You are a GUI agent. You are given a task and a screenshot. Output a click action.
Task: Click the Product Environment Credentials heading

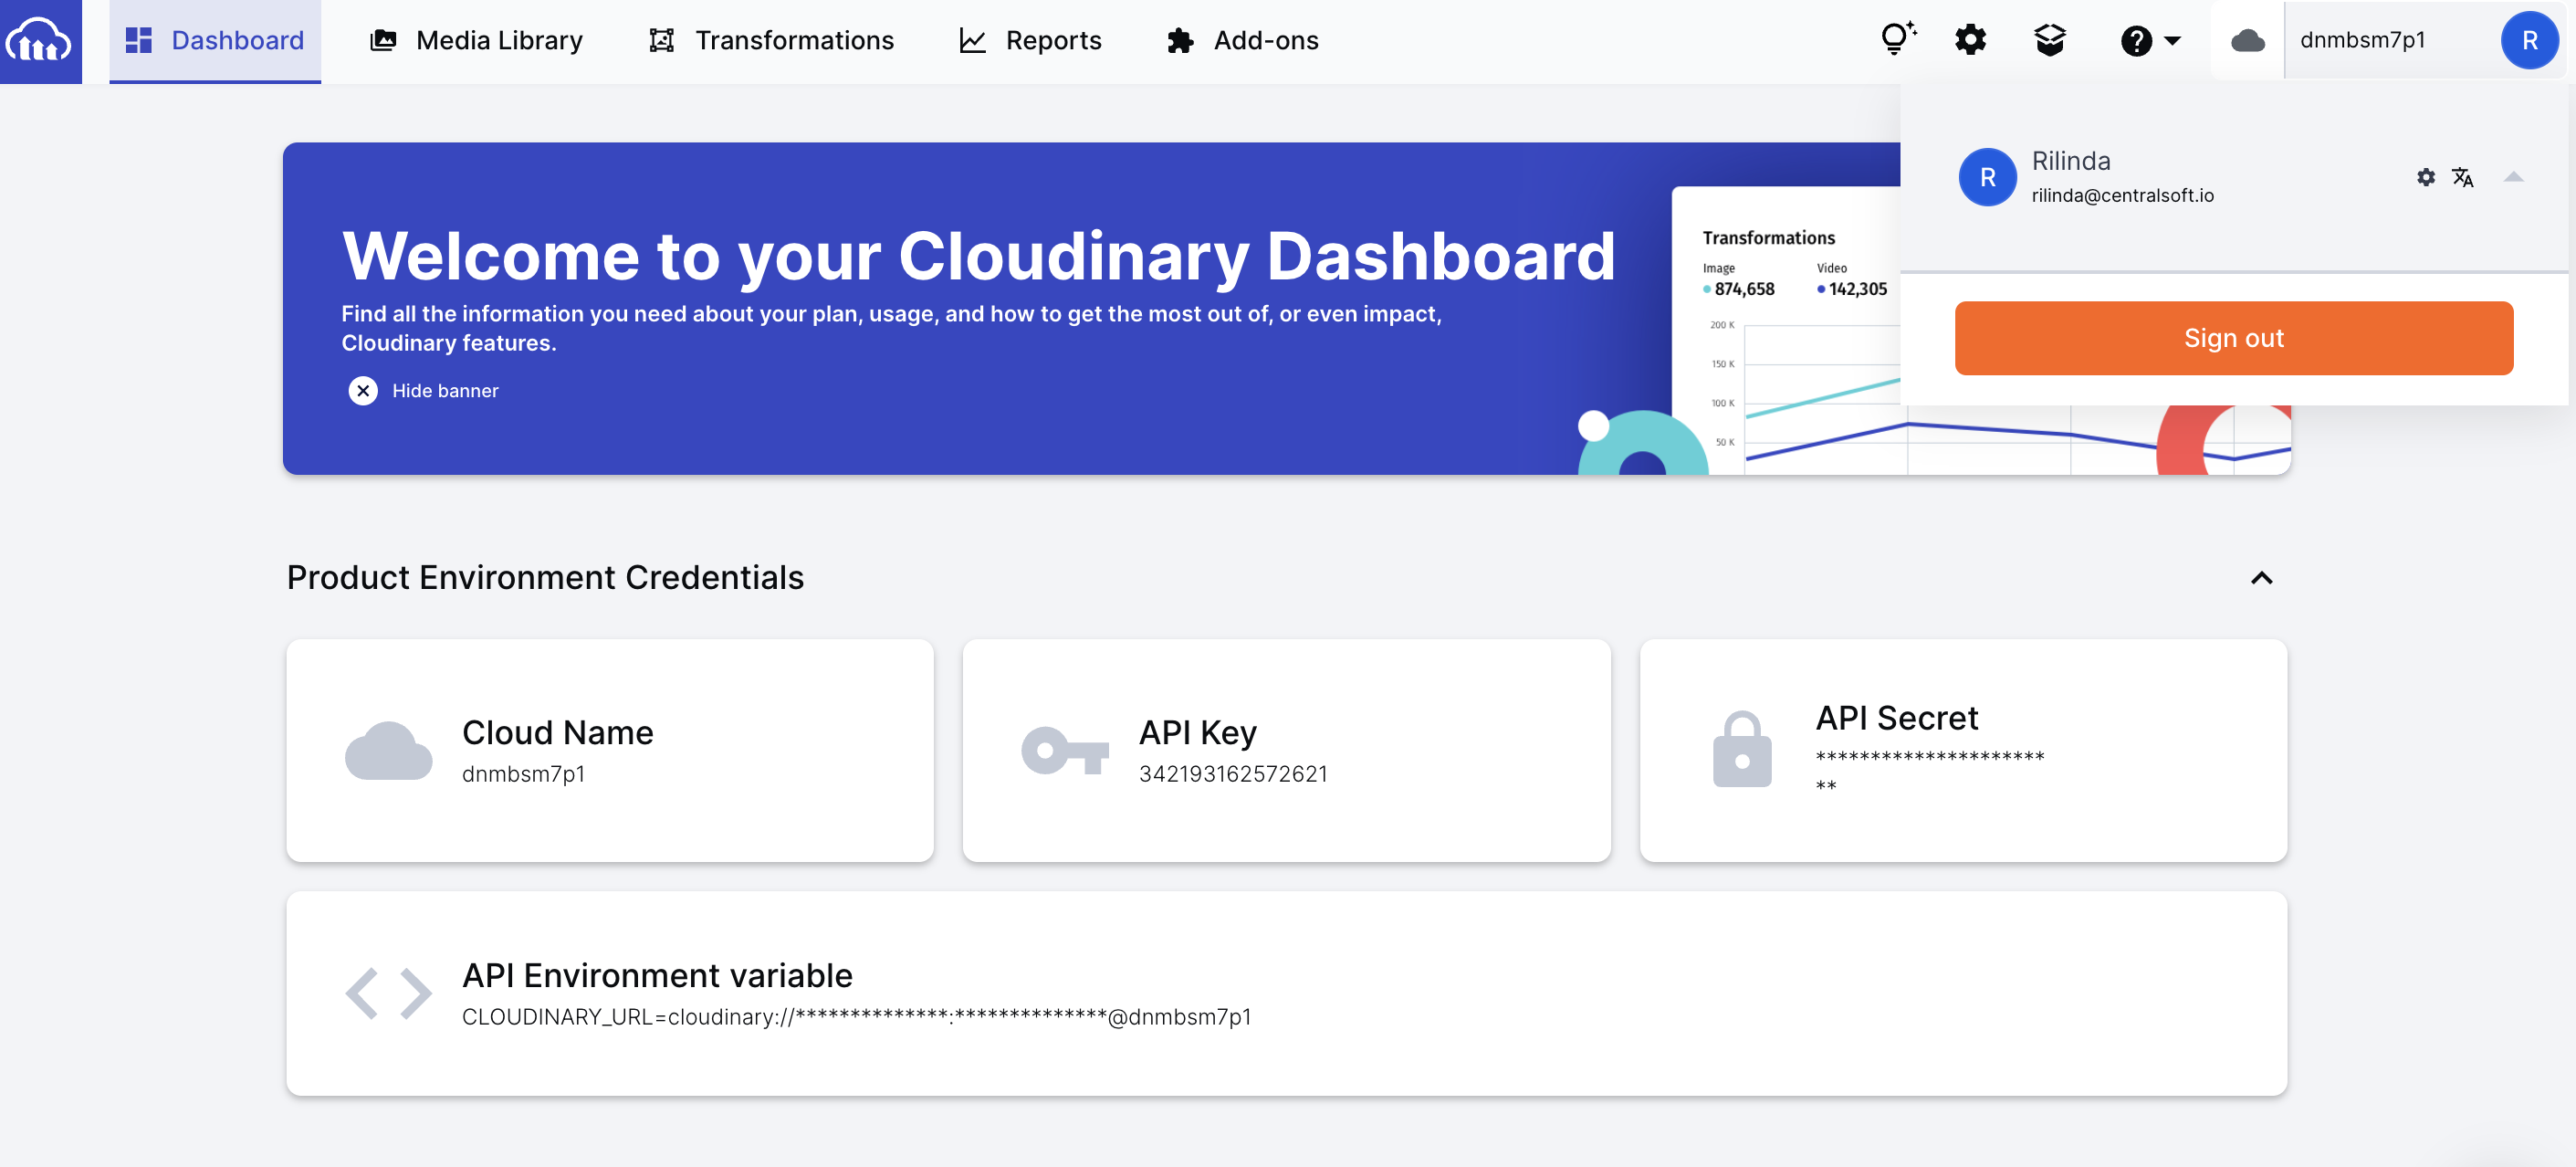tap(546, 577)
